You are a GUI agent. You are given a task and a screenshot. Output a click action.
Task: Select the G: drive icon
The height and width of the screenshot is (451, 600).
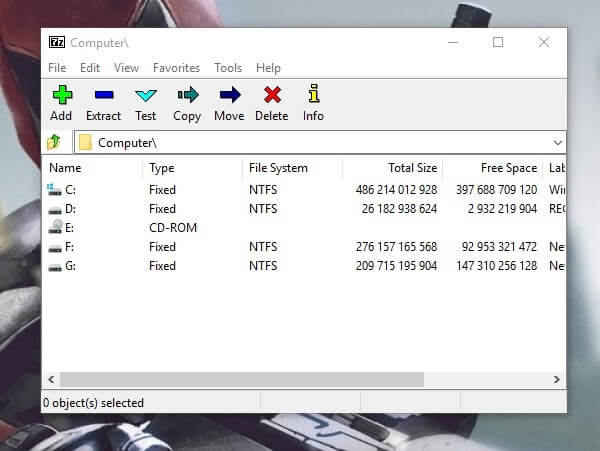(55, 267)
